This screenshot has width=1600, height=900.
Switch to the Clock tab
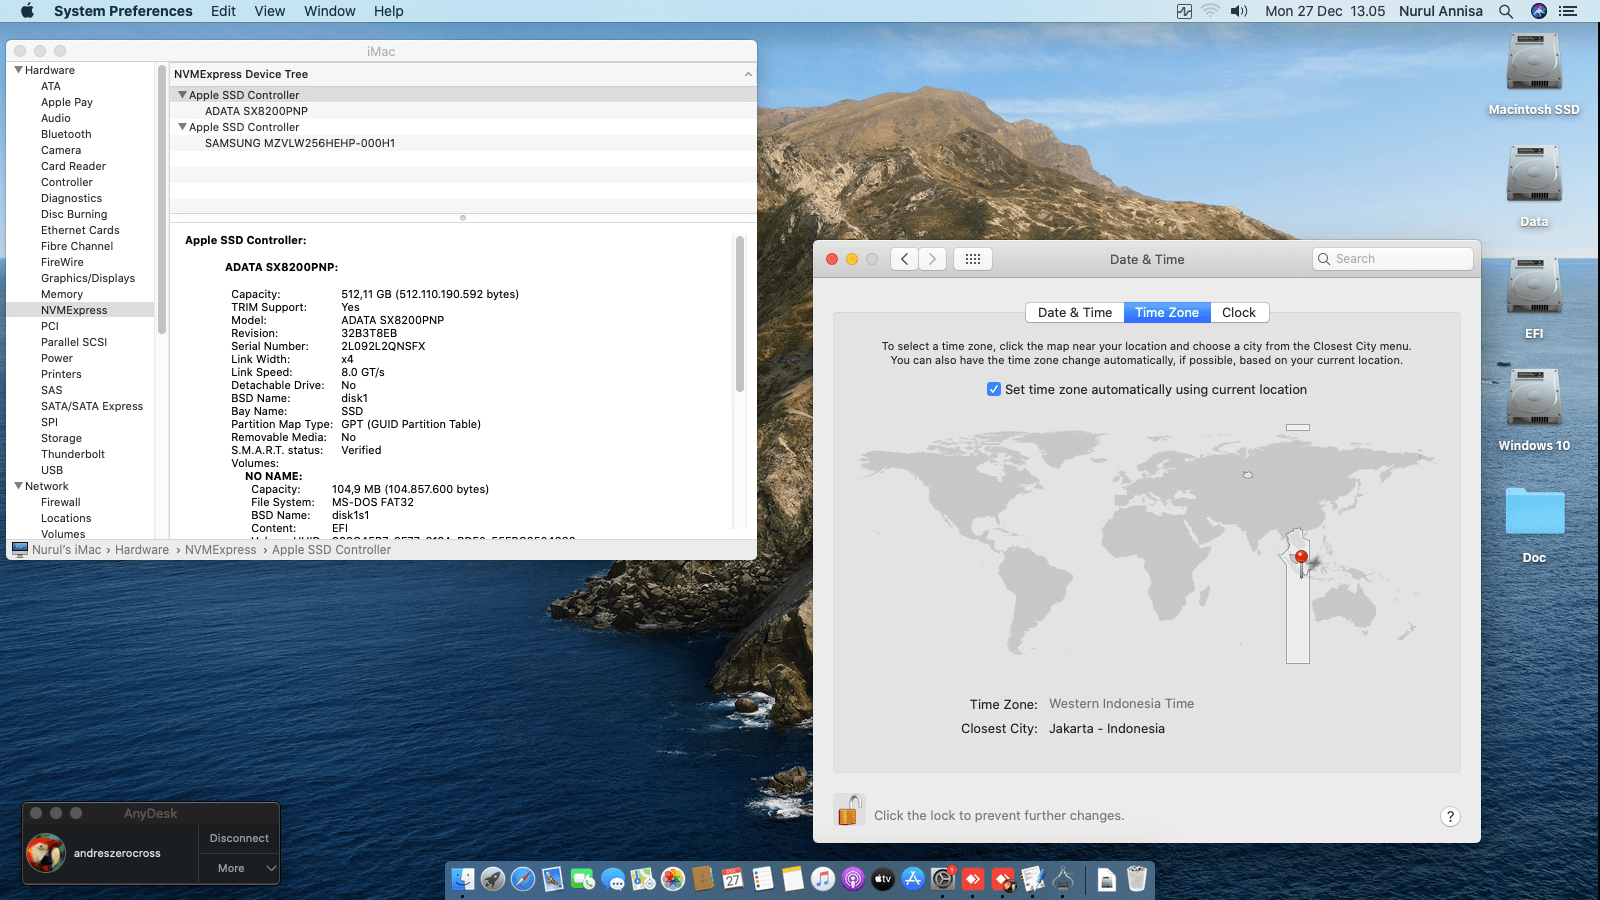click(x=1238, y=313)
